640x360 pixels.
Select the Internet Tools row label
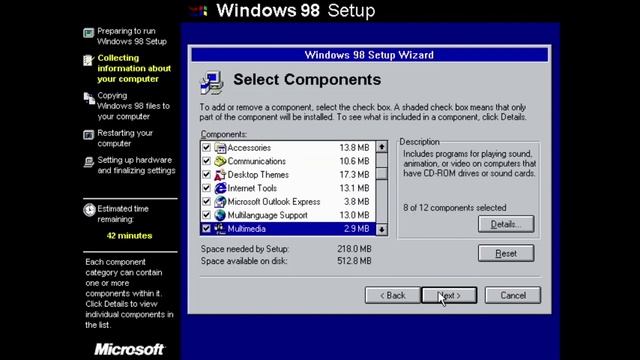pos(252,188)
